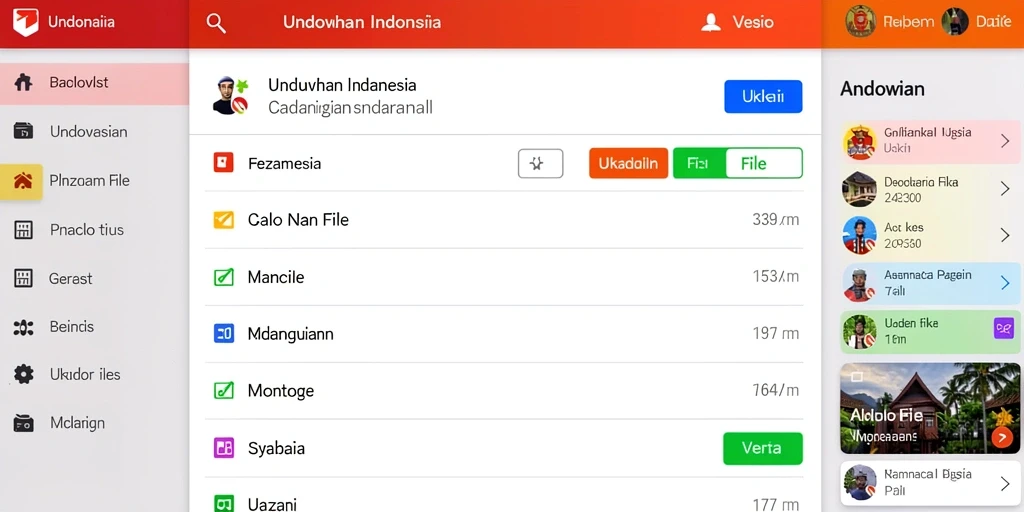Click the yellow house icon beside Plnzoam File
The height and width of the screenshot is (512, 1024).
click(x=22, y=181)
